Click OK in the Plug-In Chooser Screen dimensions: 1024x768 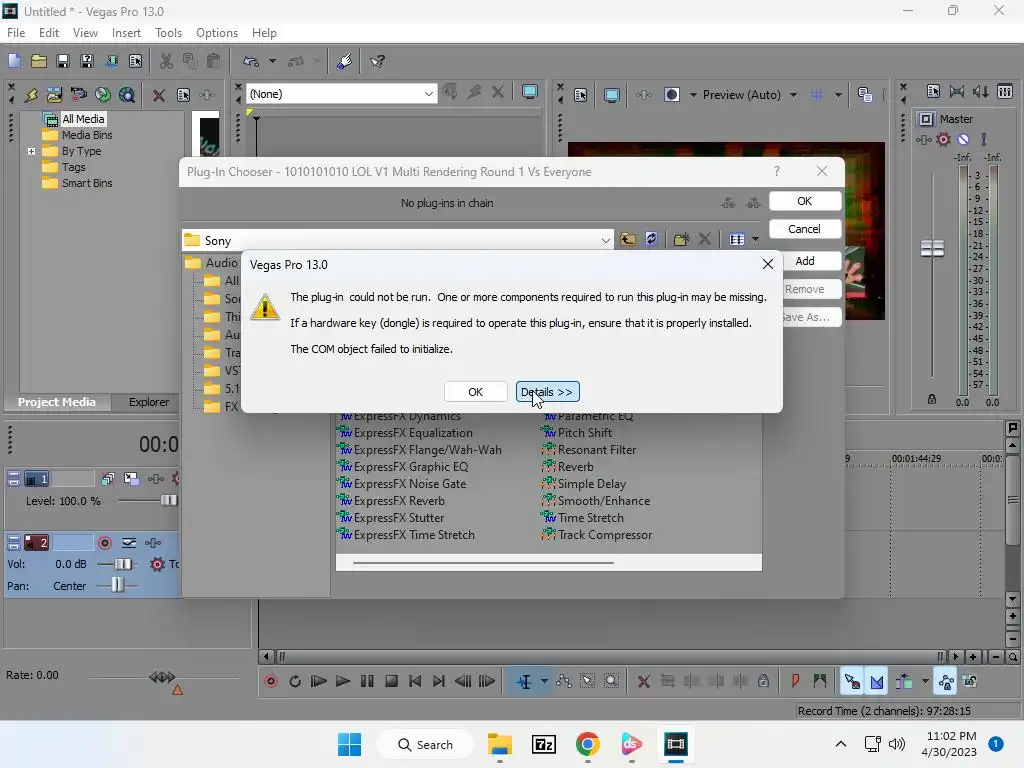pos(805,201)
